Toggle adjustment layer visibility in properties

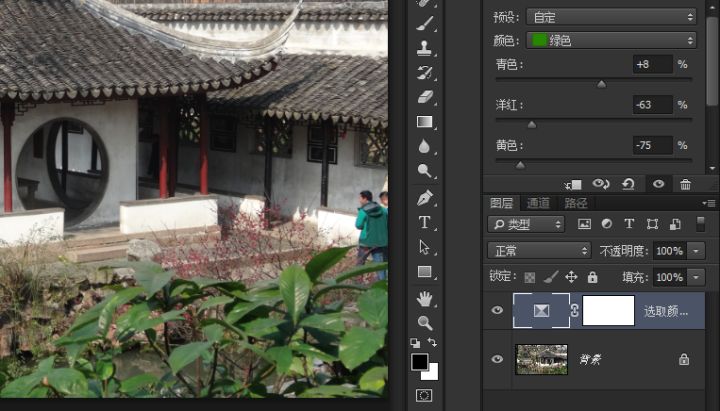[658, 184]
